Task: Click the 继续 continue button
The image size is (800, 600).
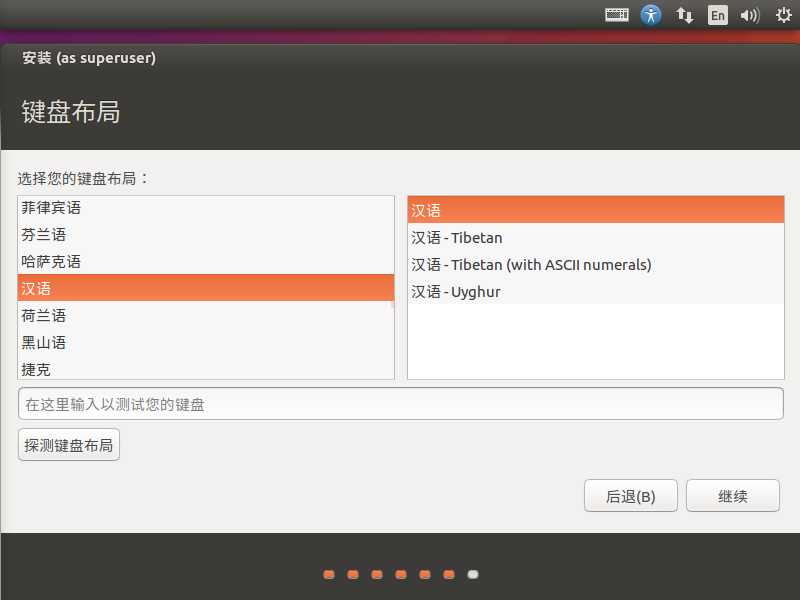Action: (x=733, y=495)
